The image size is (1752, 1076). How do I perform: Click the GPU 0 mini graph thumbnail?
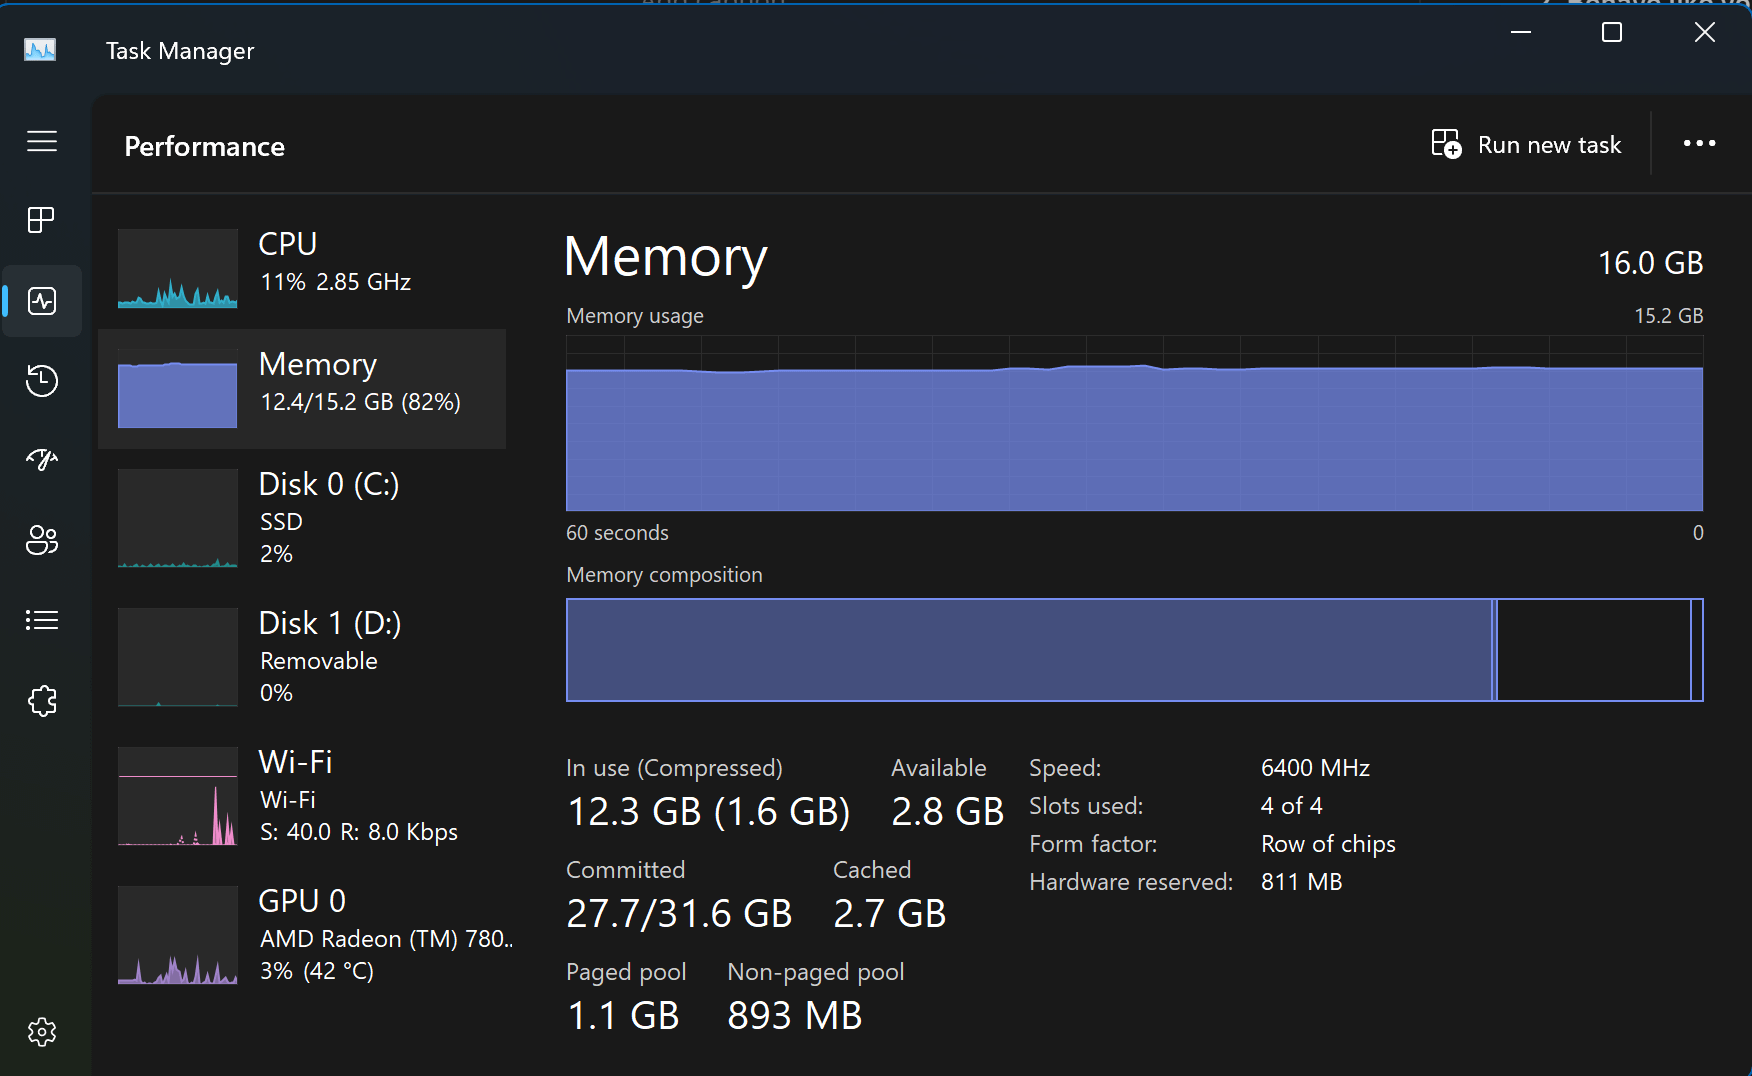pyautogui.click(x=178, y=935)
